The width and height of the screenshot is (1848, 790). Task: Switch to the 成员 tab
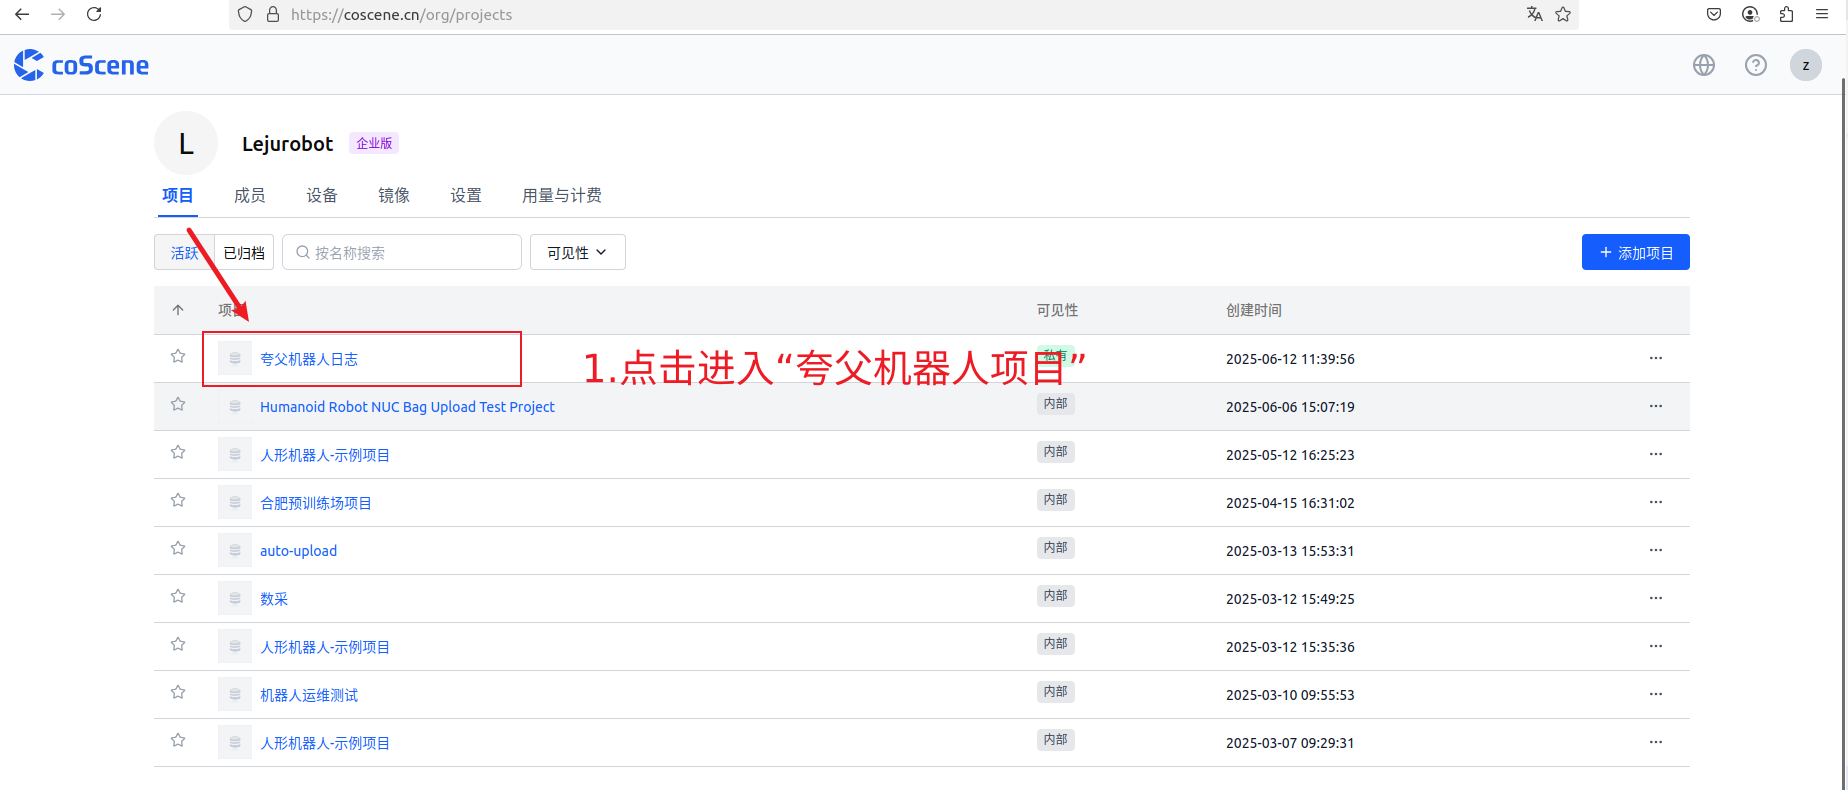[249, 195]
